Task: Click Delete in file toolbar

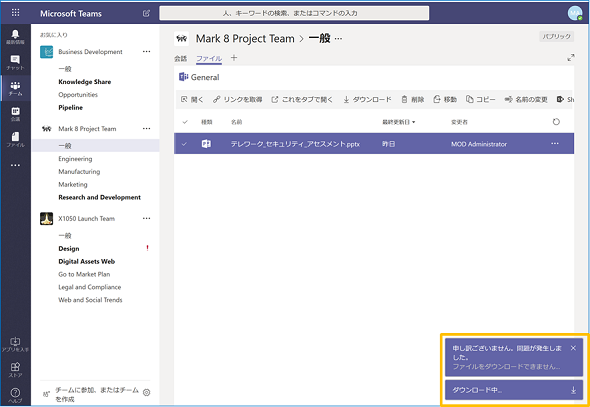Action: tap(412, 99)
